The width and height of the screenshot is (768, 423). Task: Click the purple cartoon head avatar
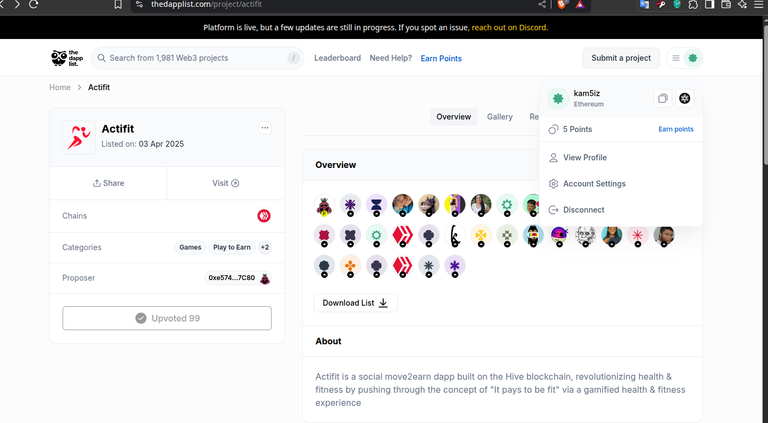(x=559, y=235)
